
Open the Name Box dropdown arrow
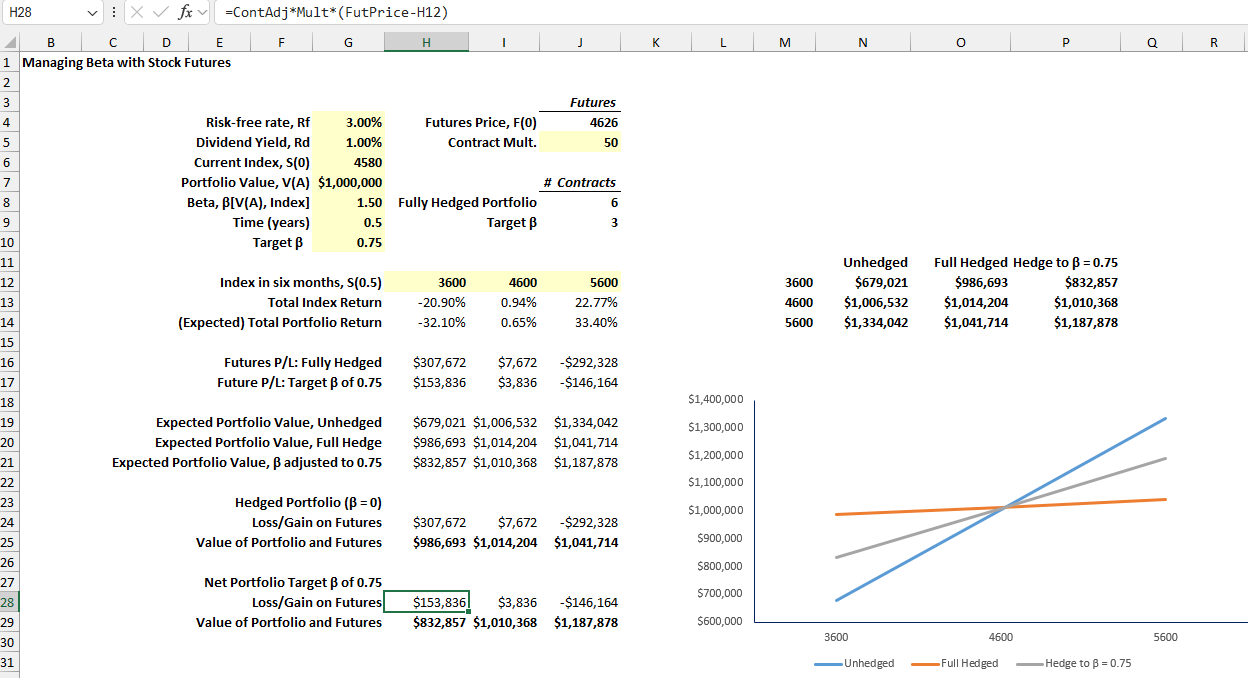92,13
